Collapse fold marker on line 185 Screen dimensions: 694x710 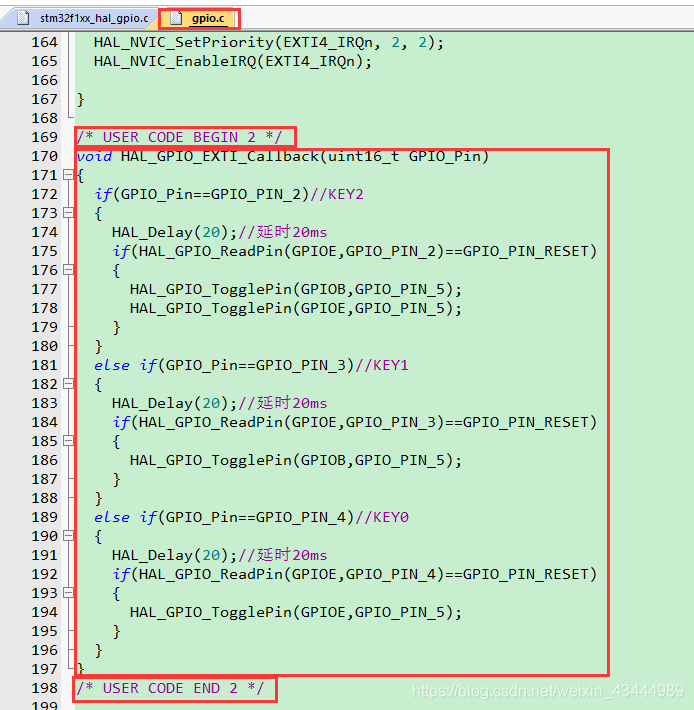pos(68,441)
